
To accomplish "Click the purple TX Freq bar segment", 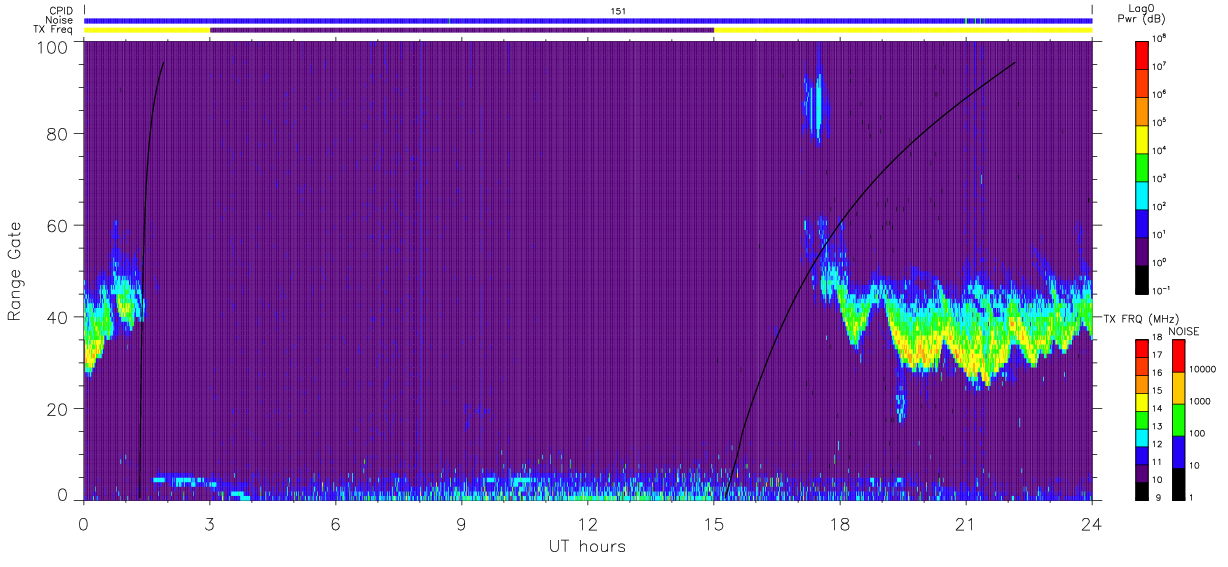I will (462, 30).
